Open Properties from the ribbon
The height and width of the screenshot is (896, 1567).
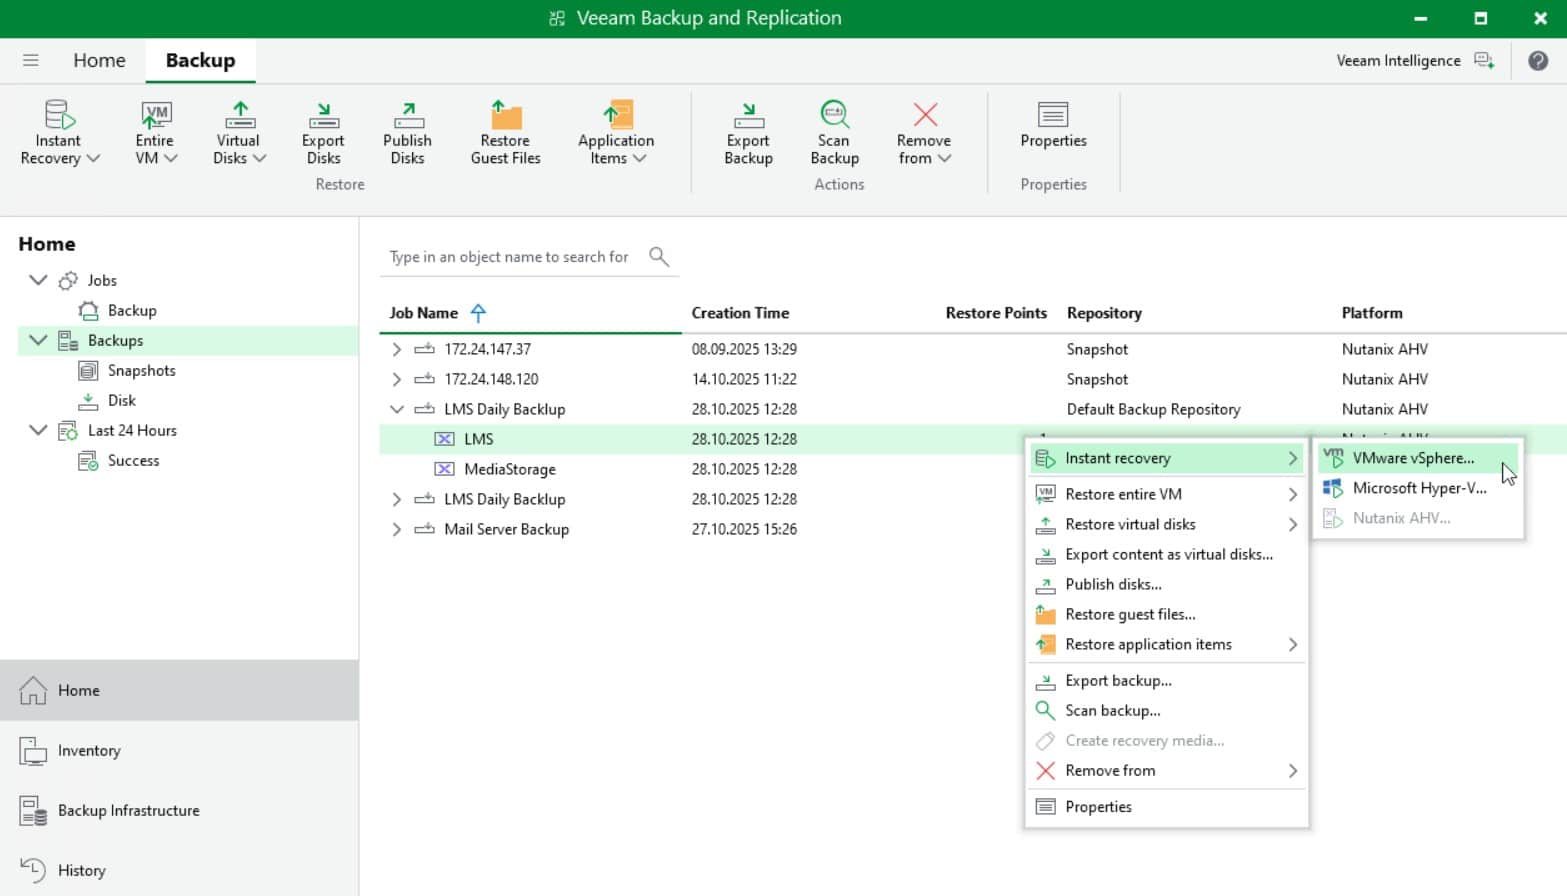tap(1053, 124)
